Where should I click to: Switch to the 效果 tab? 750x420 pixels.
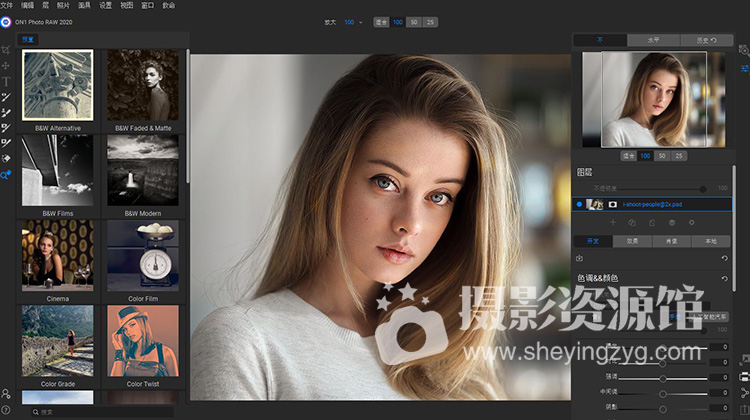632,241
